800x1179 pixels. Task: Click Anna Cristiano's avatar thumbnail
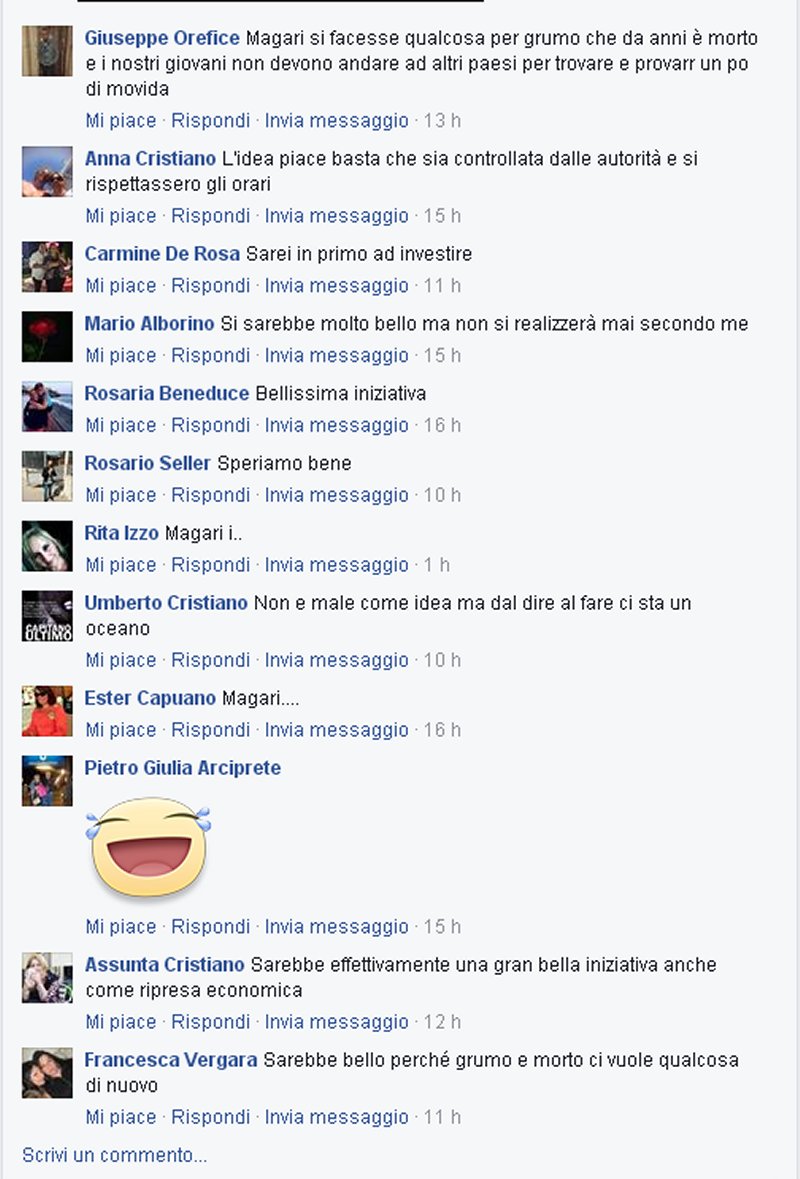coord(47,171)
